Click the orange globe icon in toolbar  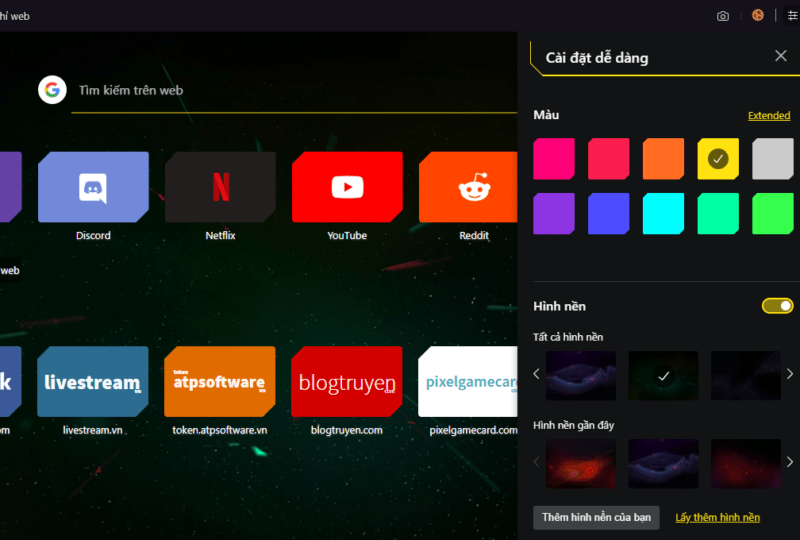tap(758, 15)
